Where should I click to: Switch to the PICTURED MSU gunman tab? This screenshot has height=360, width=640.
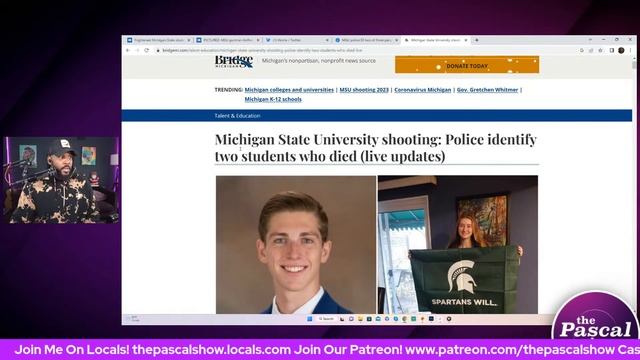228,40
